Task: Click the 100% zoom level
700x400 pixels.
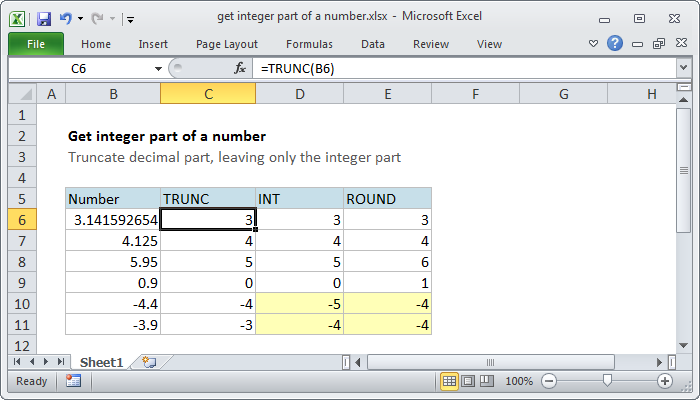Action: 519,381
